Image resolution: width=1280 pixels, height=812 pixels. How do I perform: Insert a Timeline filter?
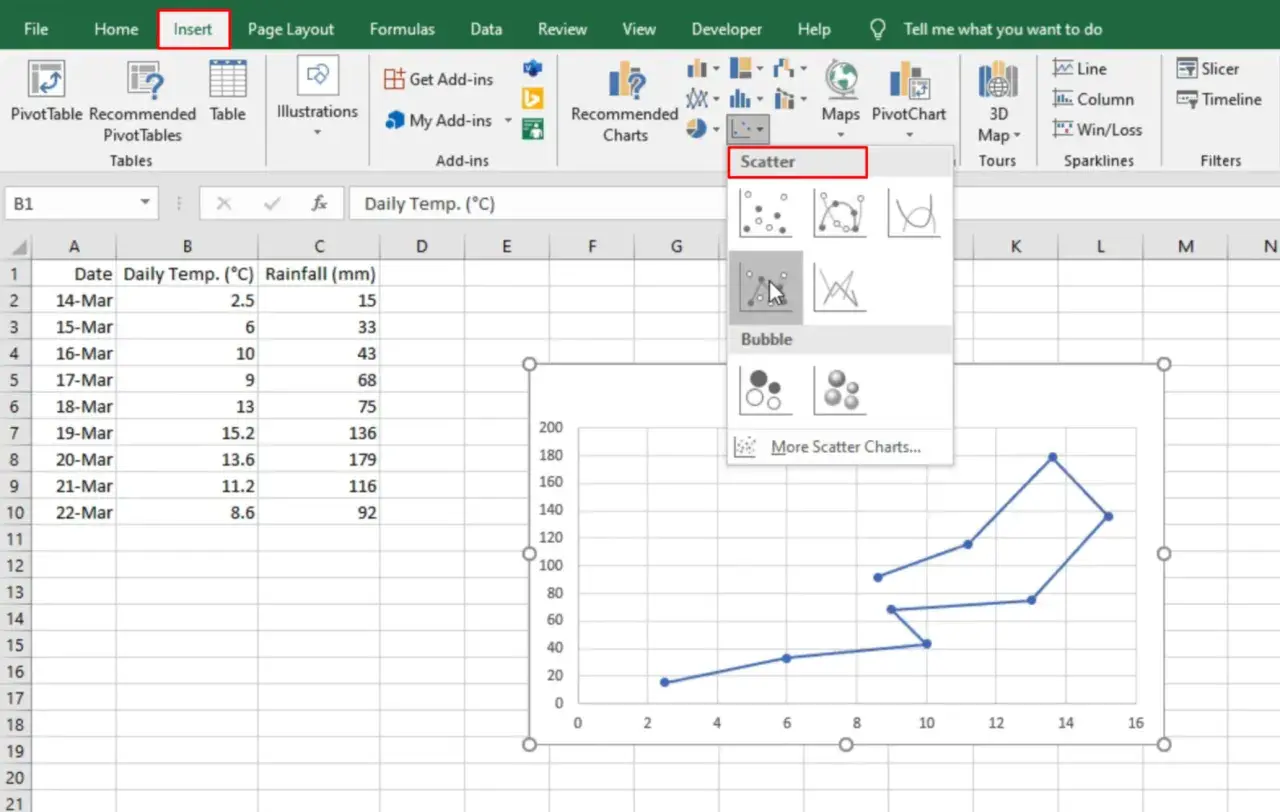[x=1219, y=99]
